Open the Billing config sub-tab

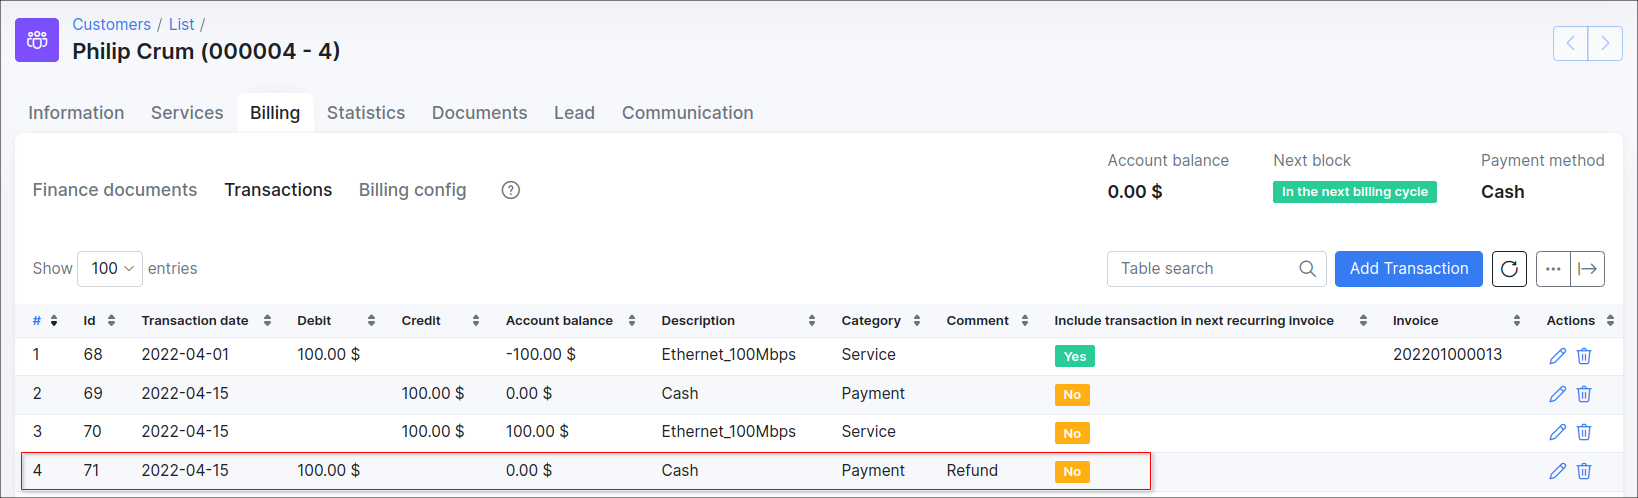[x=412, y=190]
